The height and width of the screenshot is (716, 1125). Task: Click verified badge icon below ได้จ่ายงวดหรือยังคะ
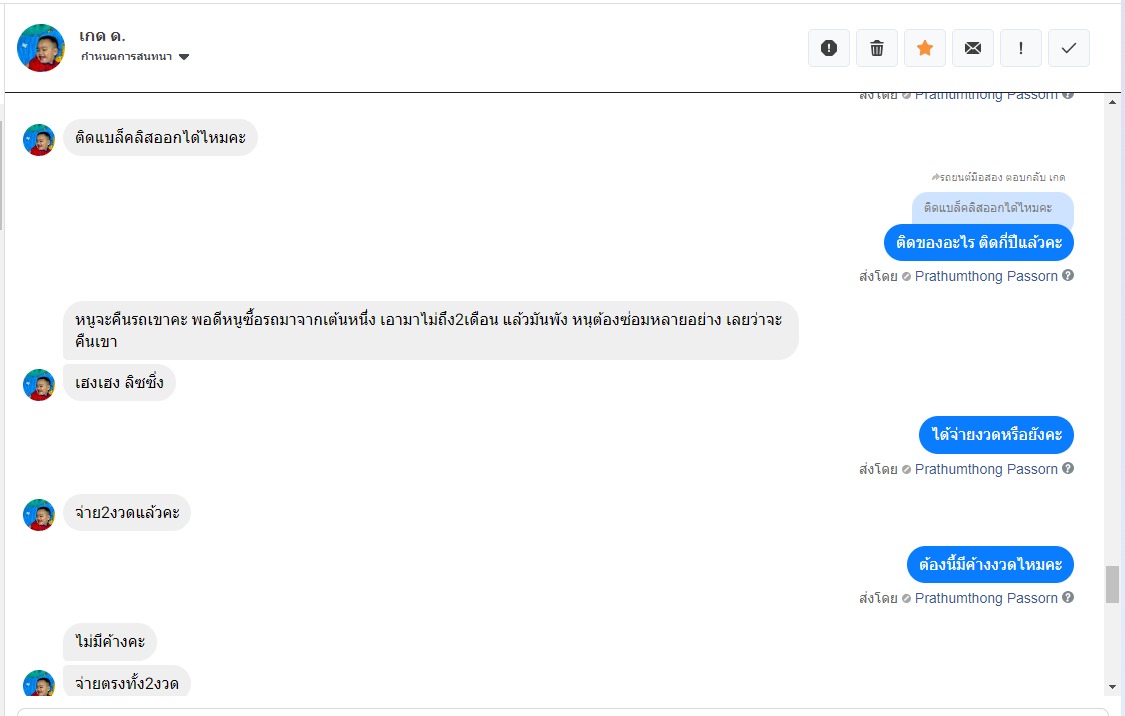[x=906, y=469]
